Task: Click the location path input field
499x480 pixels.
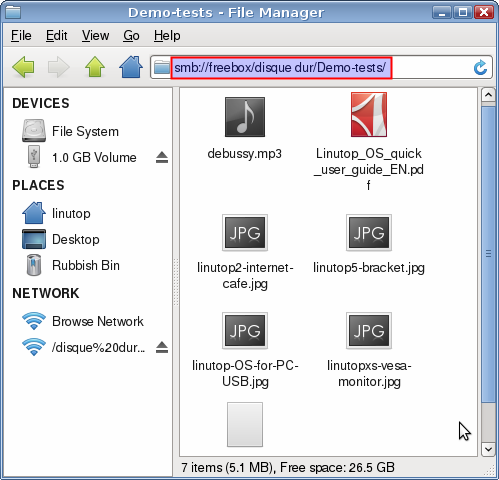Action: tap(321, 67)
